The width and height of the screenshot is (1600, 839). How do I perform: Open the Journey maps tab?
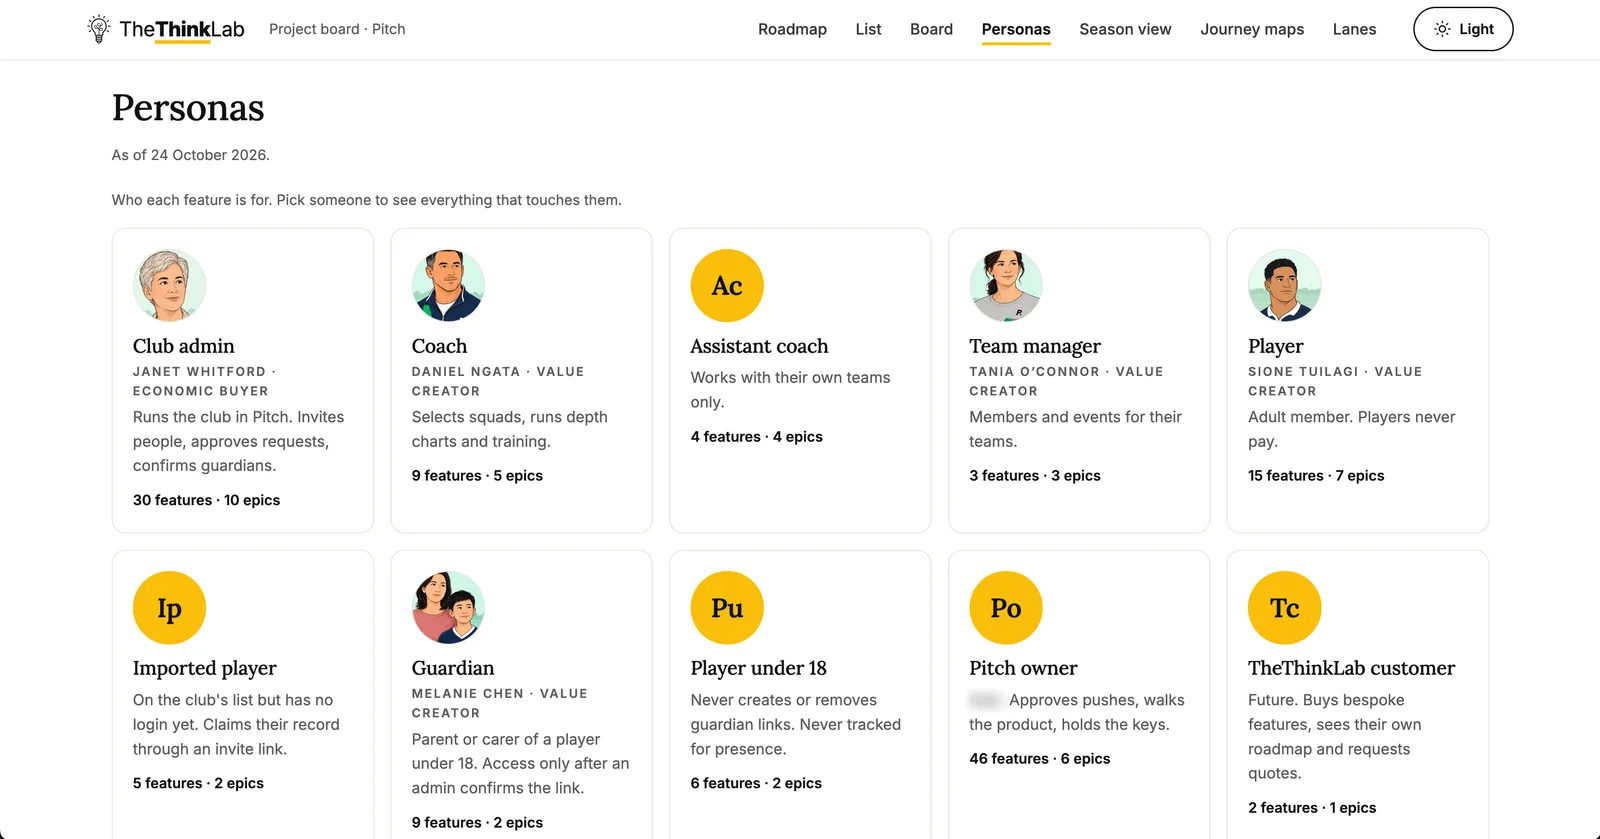point(1252,29)
